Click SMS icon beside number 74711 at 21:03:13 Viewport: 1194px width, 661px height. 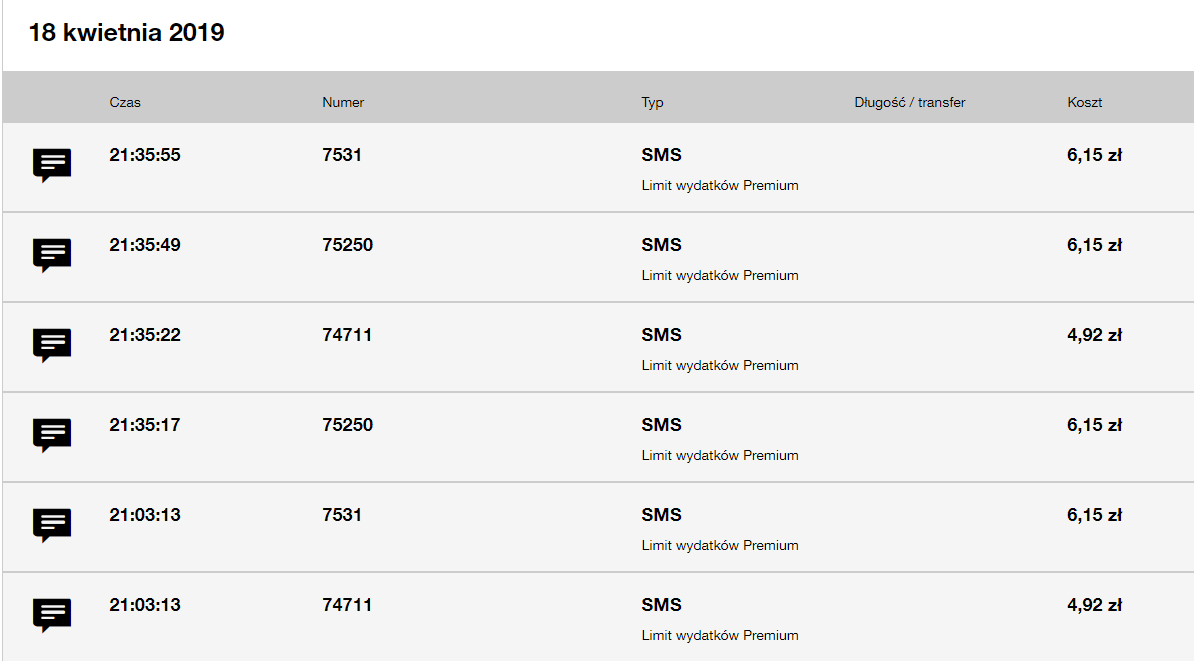pos(52,615)
